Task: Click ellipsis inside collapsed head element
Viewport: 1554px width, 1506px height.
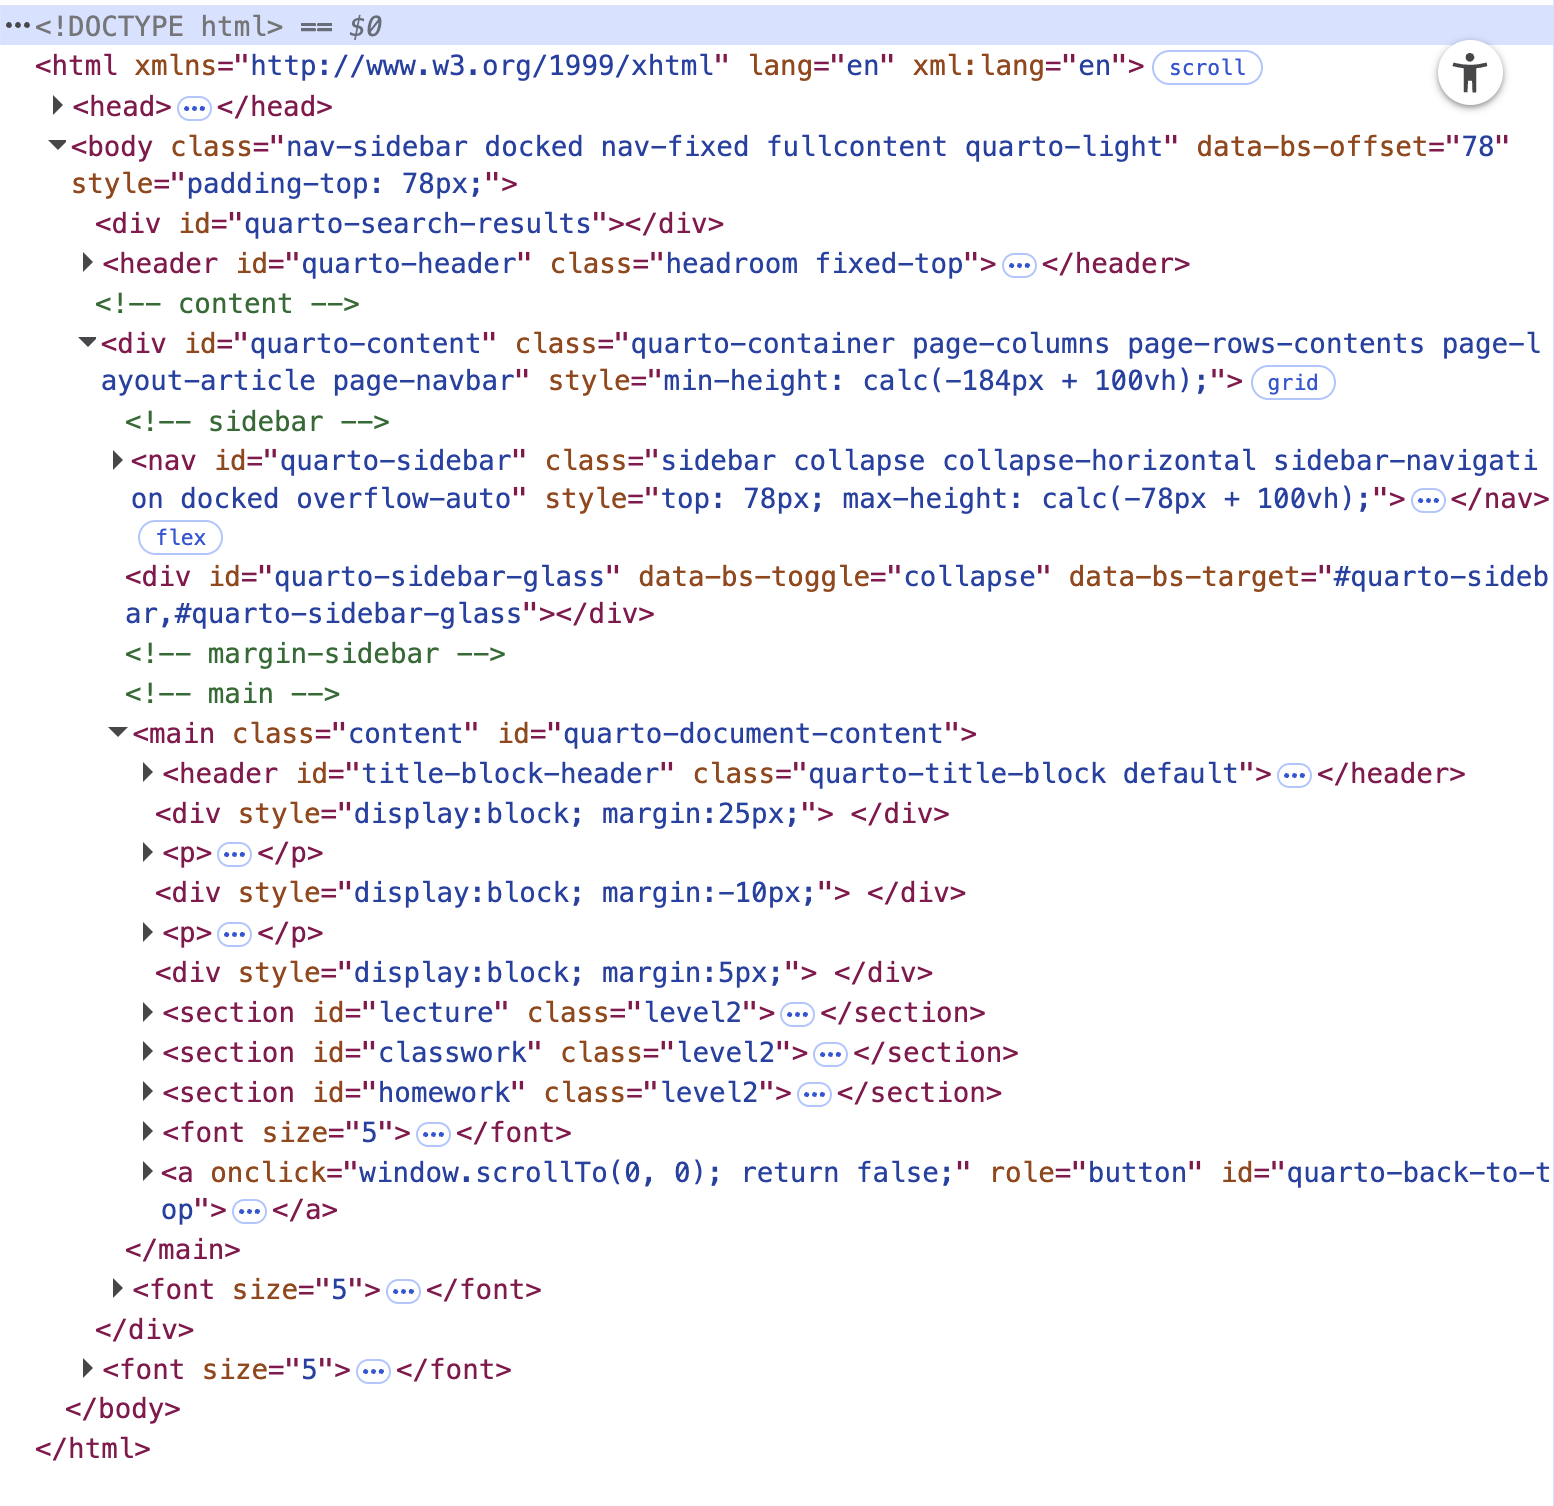Action: point(194,107)
